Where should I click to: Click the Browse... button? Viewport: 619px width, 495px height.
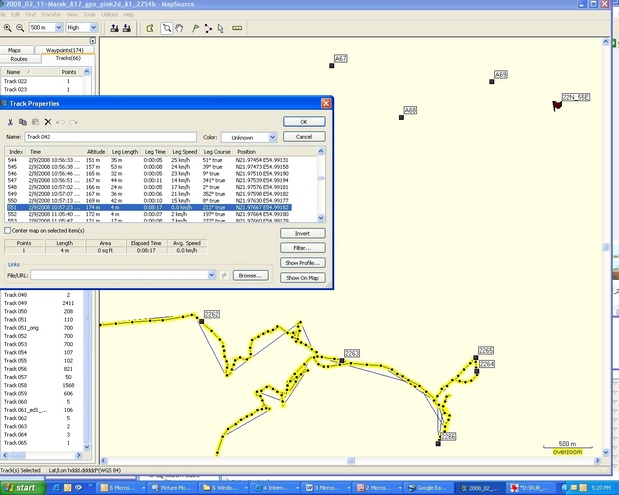tap(250, 275)
